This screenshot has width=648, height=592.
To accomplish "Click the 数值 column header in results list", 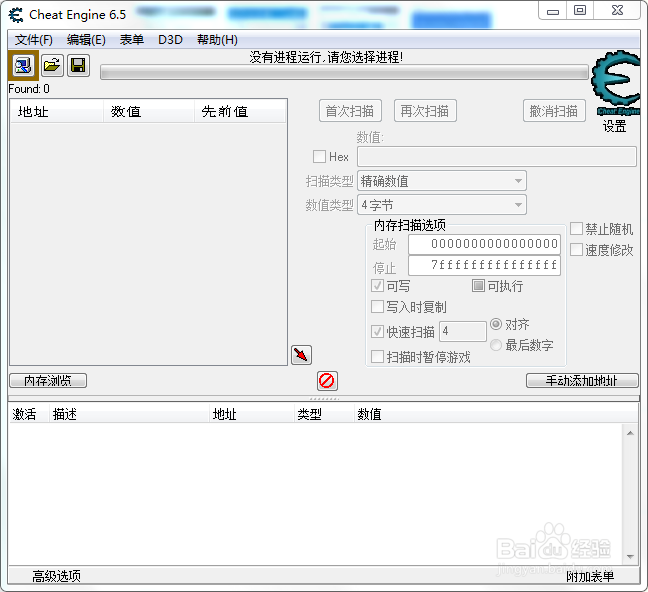I will 149,112.
